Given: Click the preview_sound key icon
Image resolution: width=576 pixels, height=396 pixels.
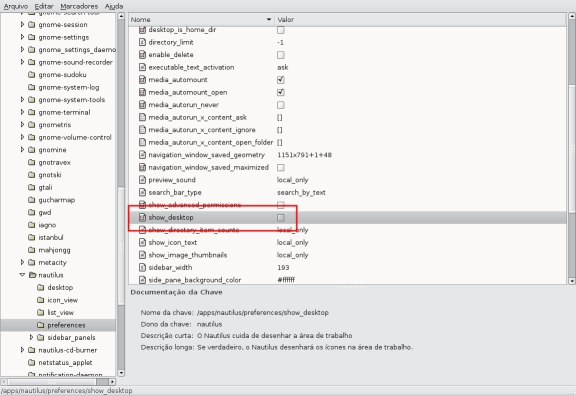Looking at the screenshot, I should point(142,180).
